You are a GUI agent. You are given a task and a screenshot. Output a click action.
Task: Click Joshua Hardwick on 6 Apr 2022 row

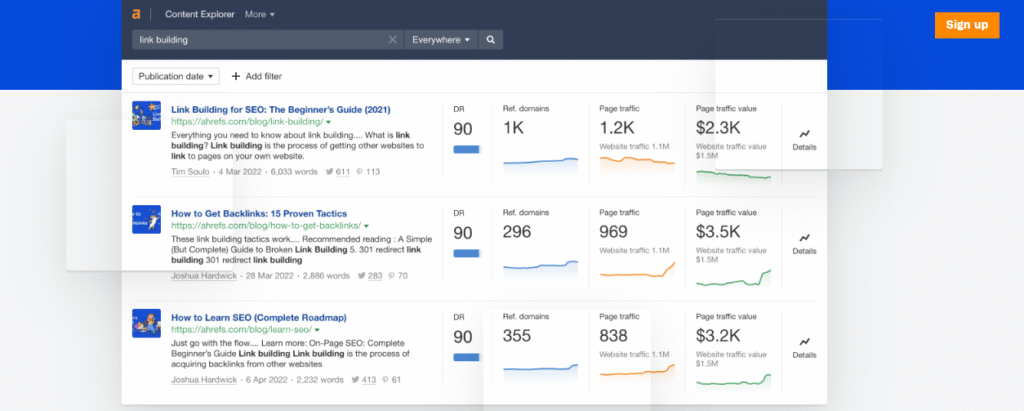pyautogui.click(x=204, y=380)
